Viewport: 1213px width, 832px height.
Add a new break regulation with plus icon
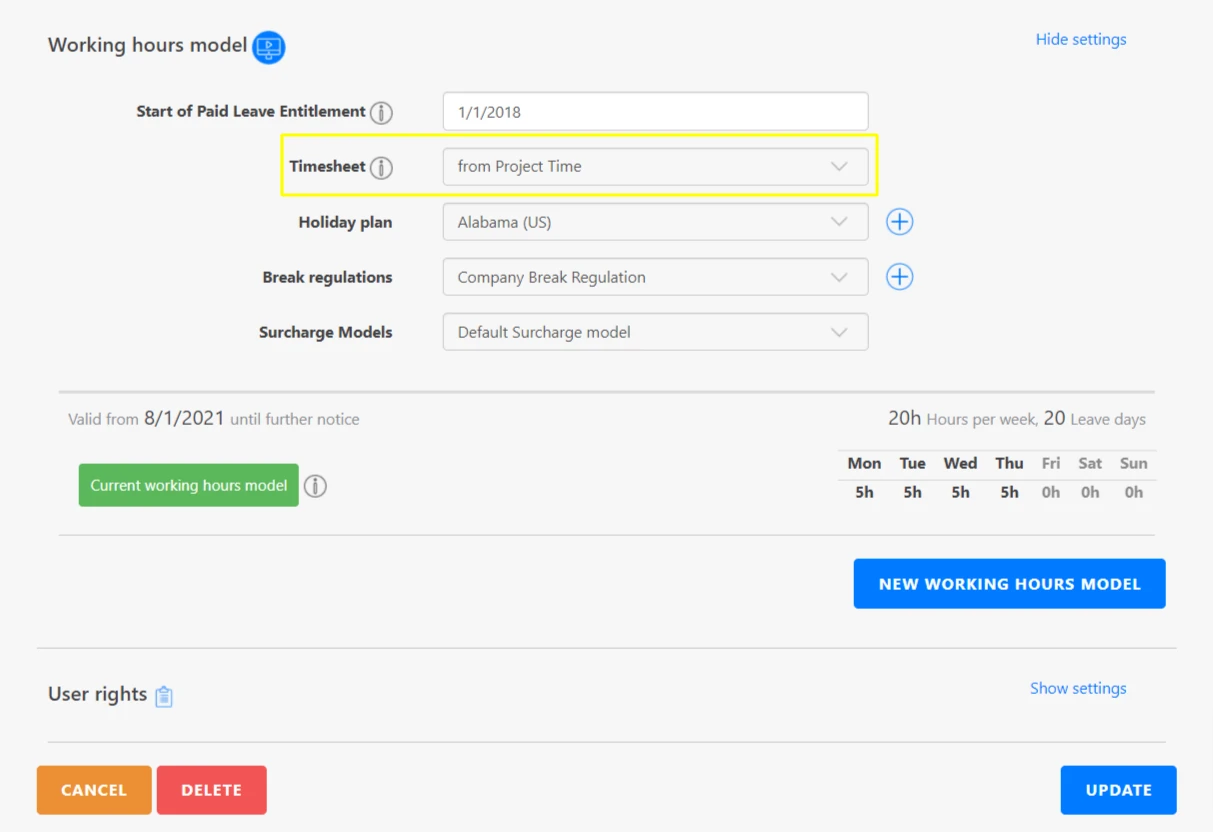coord(899,277)
